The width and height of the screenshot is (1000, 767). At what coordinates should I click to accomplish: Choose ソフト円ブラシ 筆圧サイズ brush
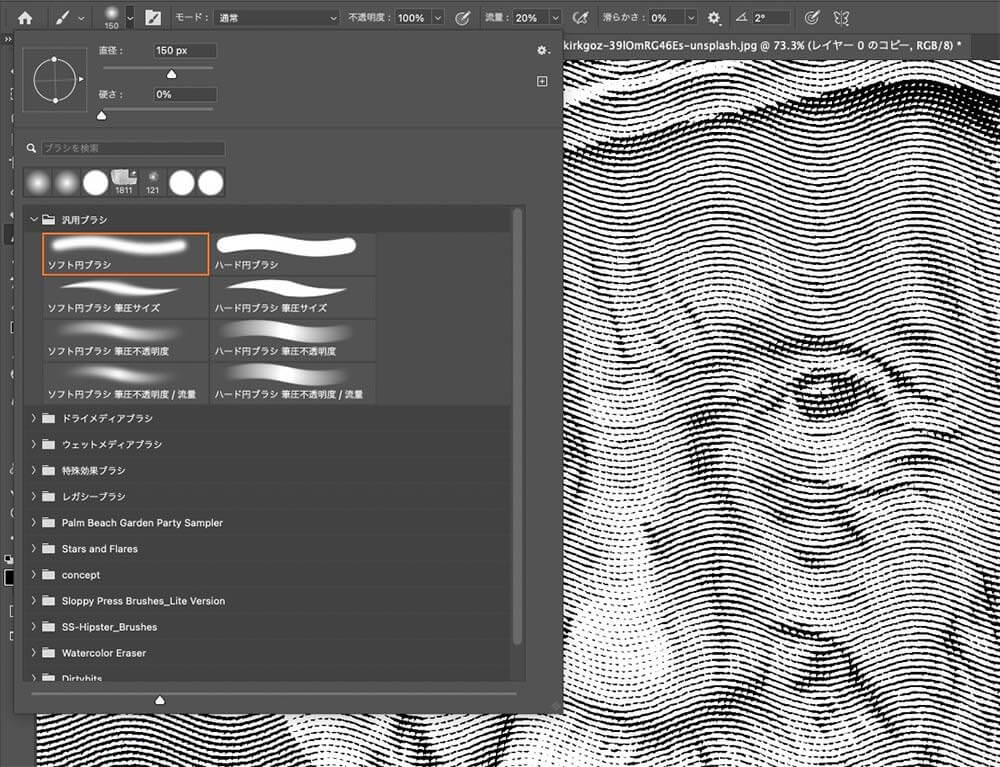tap(126, 297)
